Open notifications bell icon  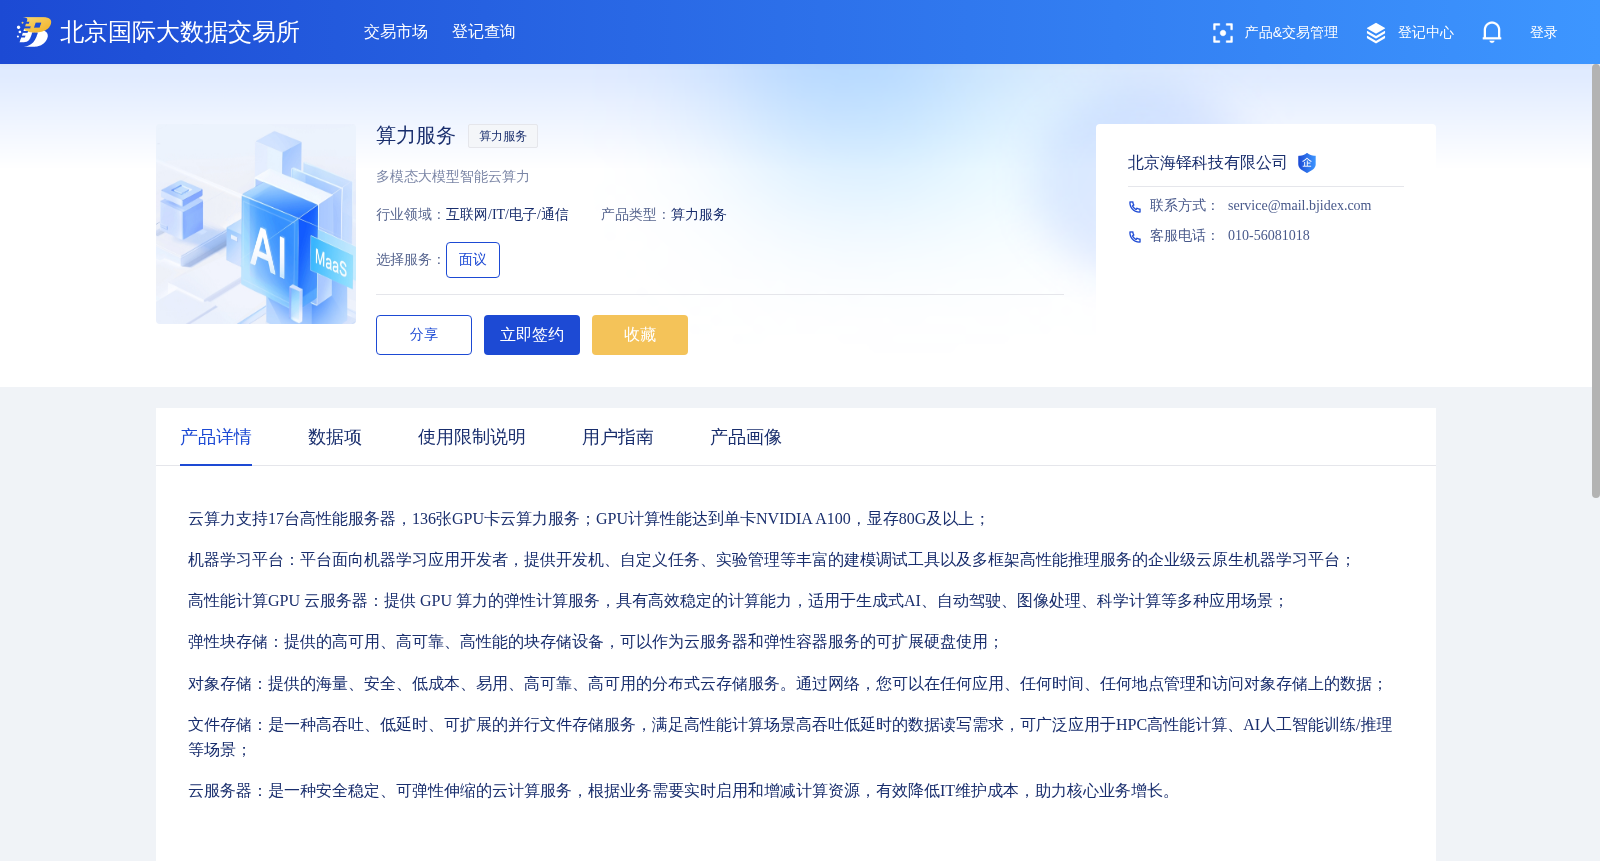1492,32
